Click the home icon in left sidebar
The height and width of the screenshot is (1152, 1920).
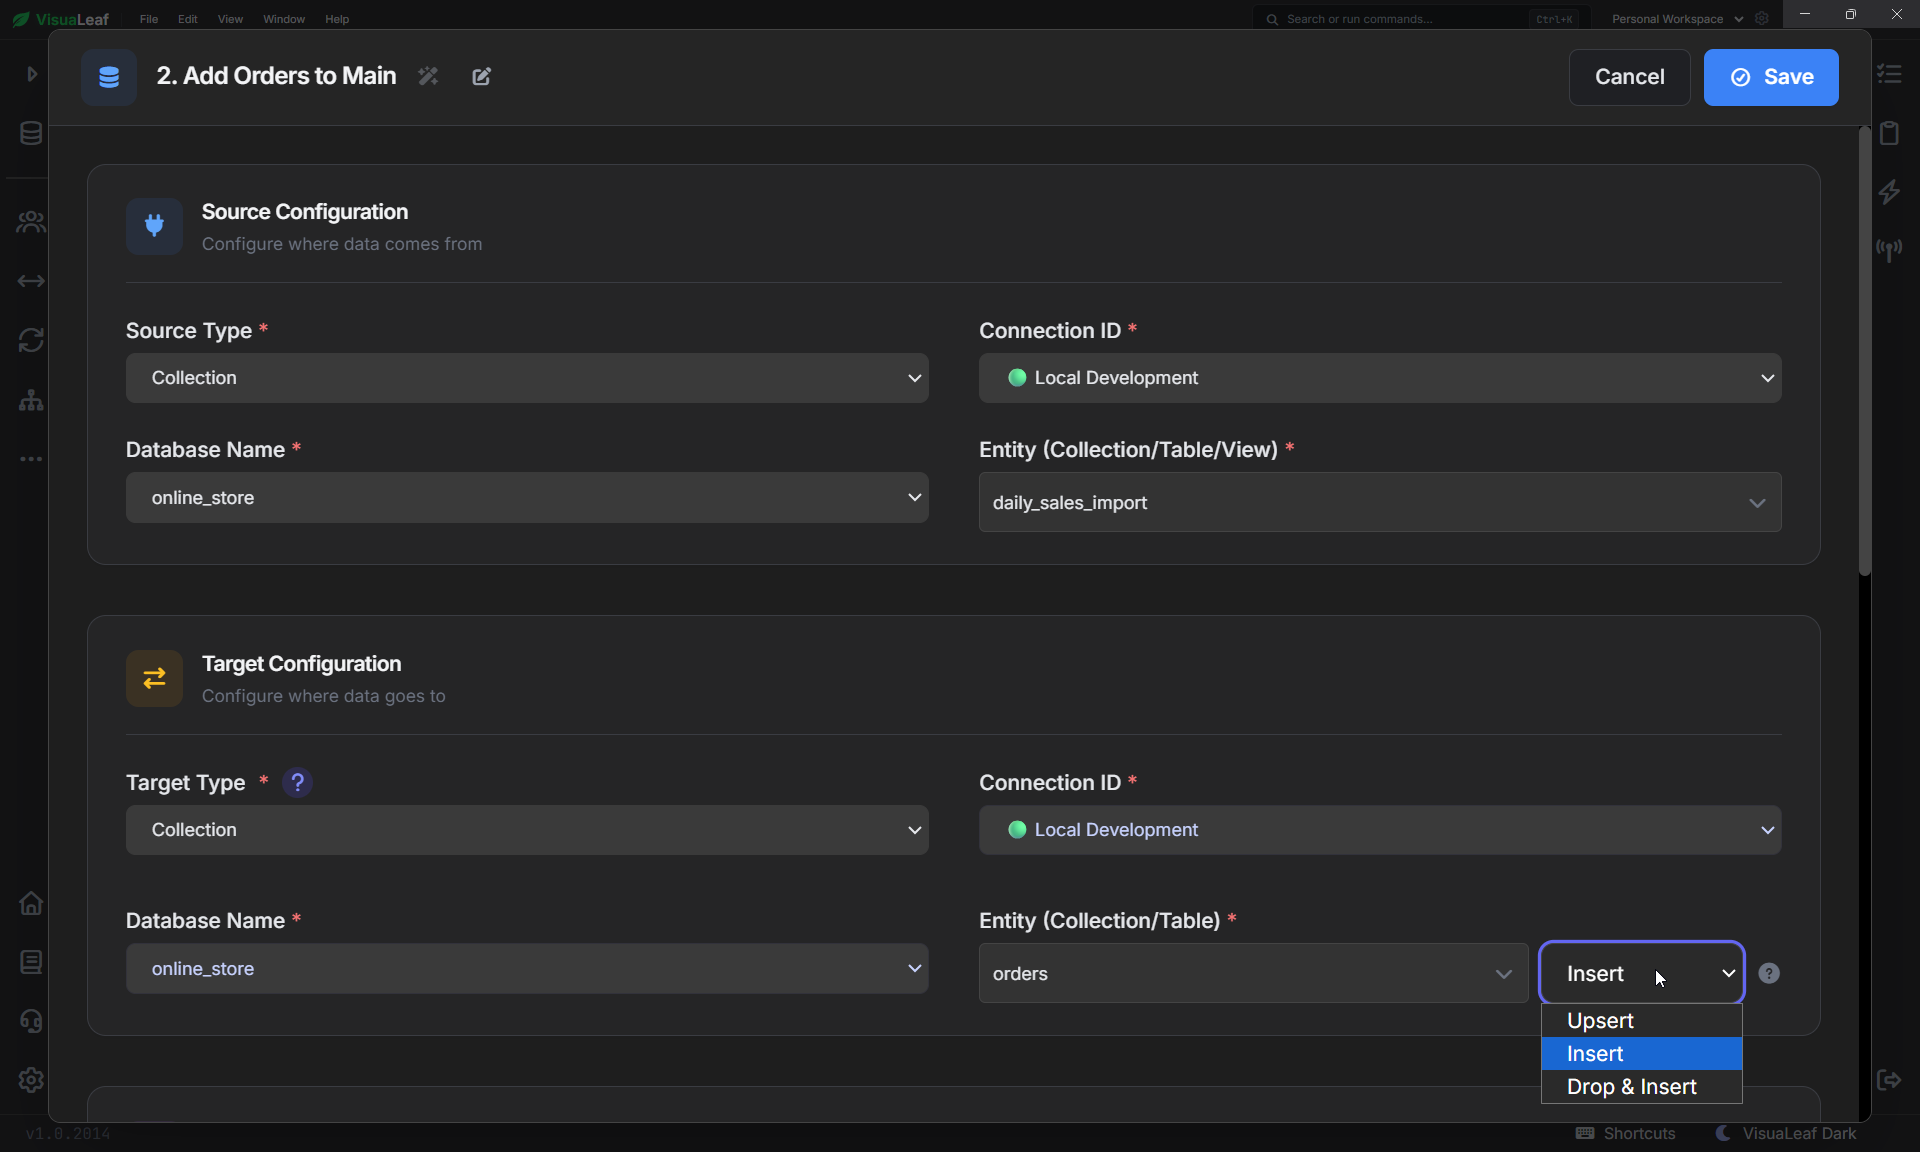click(31, 903)
